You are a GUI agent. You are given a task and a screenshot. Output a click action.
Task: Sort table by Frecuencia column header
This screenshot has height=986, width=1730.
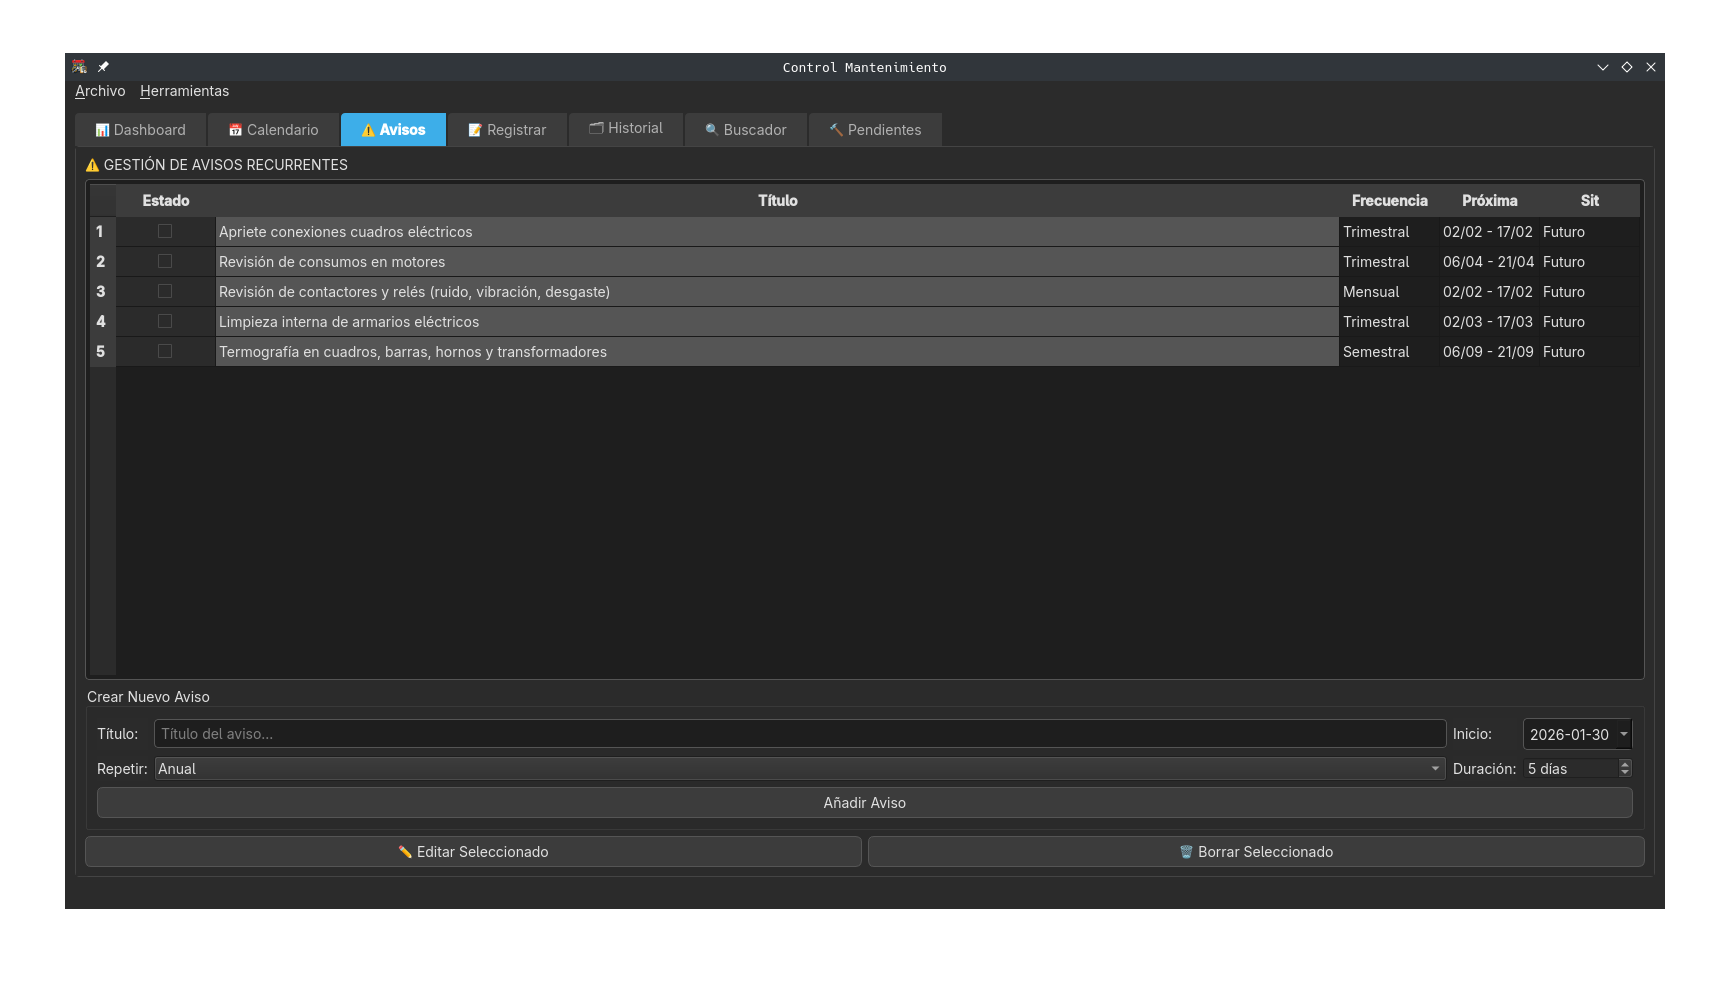tap(1389, 201)
